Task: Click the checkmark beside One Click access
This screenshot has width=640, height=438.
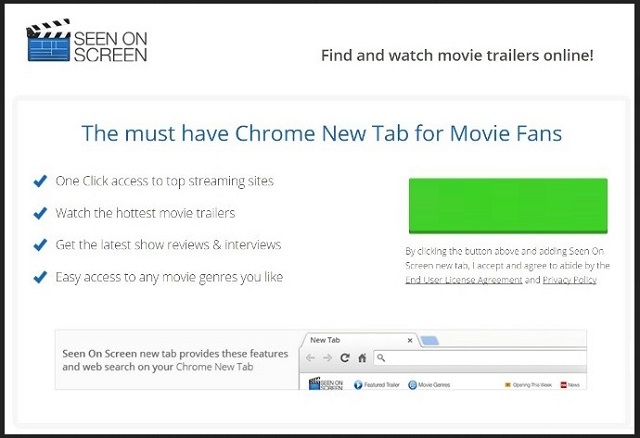Action: click(x=40, y=180)
